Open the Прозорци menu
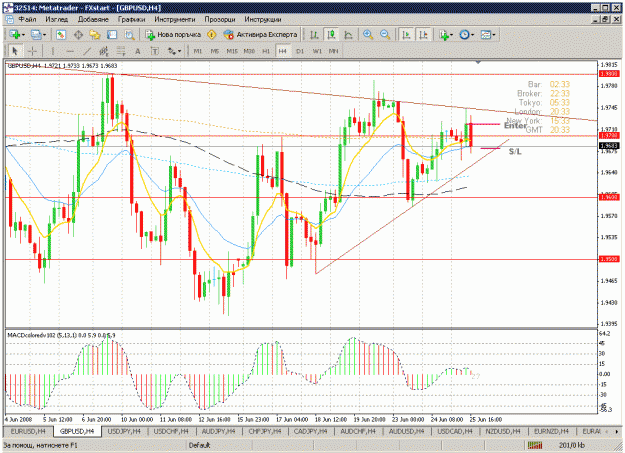This screenshot has height=453, width=625. pos(220,19)
